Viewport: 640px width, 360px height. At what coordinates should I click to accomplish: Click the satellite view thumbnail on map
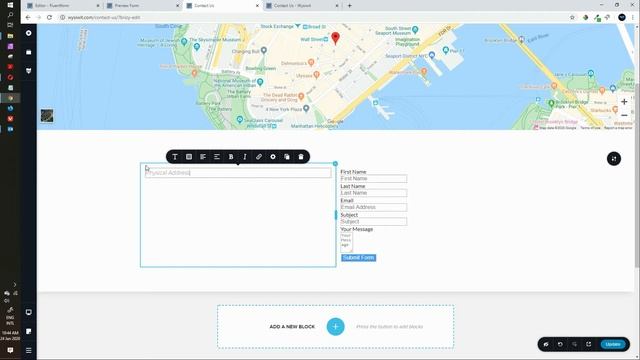point(47,116)
